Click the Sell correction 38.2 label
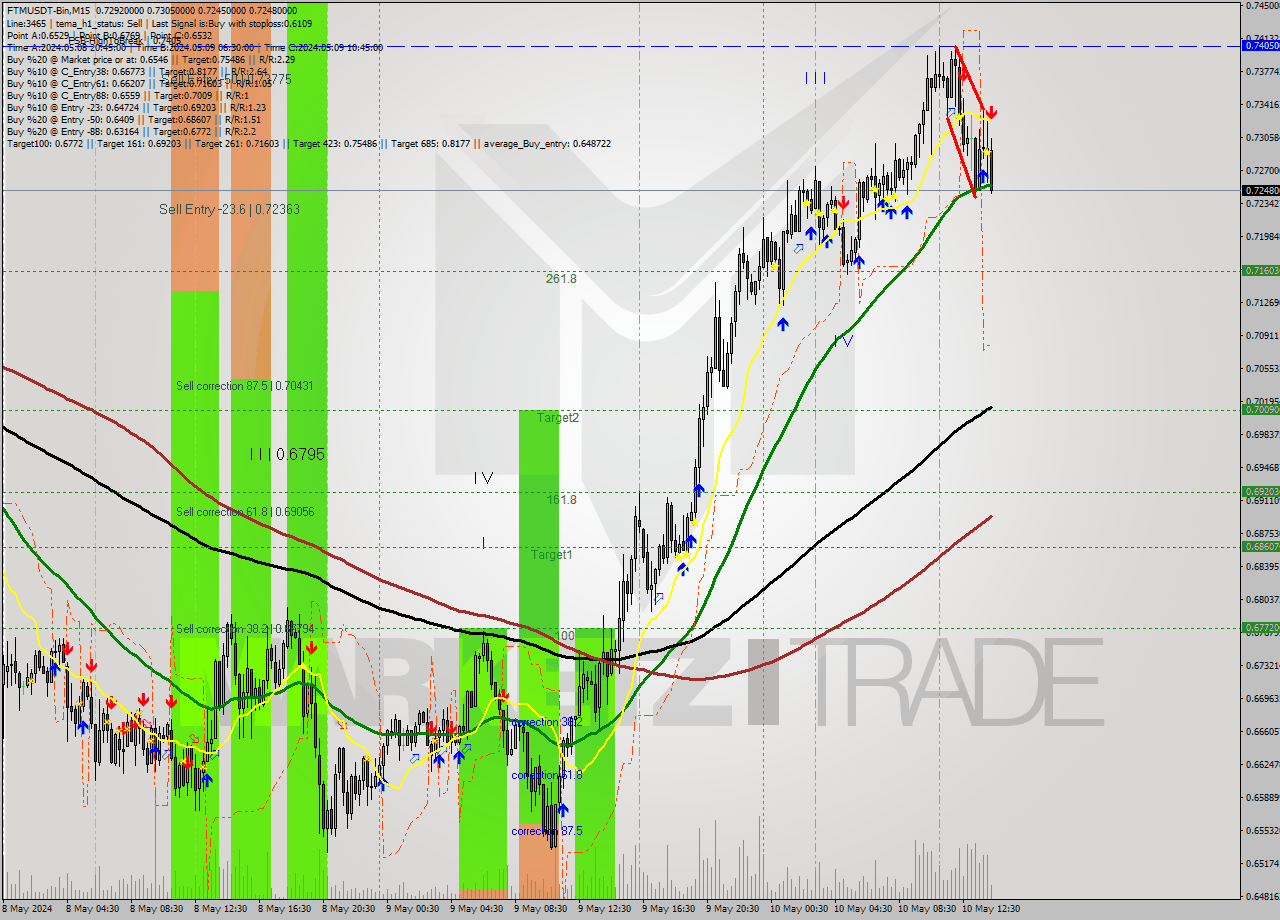 244,629
